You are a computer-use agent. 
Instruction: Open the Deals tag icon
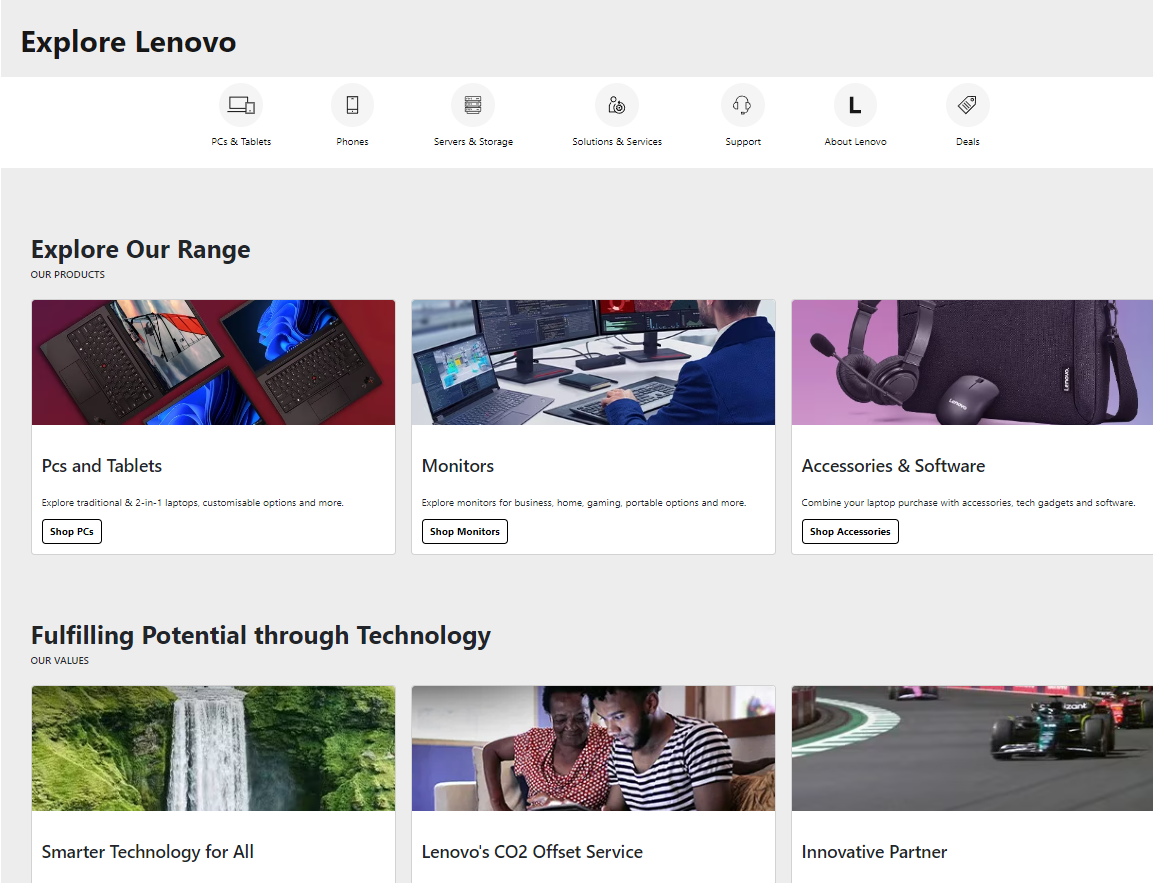(968, 105)
